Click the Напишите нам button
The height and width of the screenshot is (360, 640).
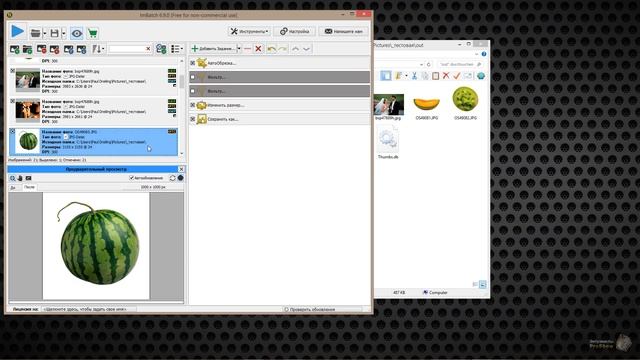tap(344, 31)
